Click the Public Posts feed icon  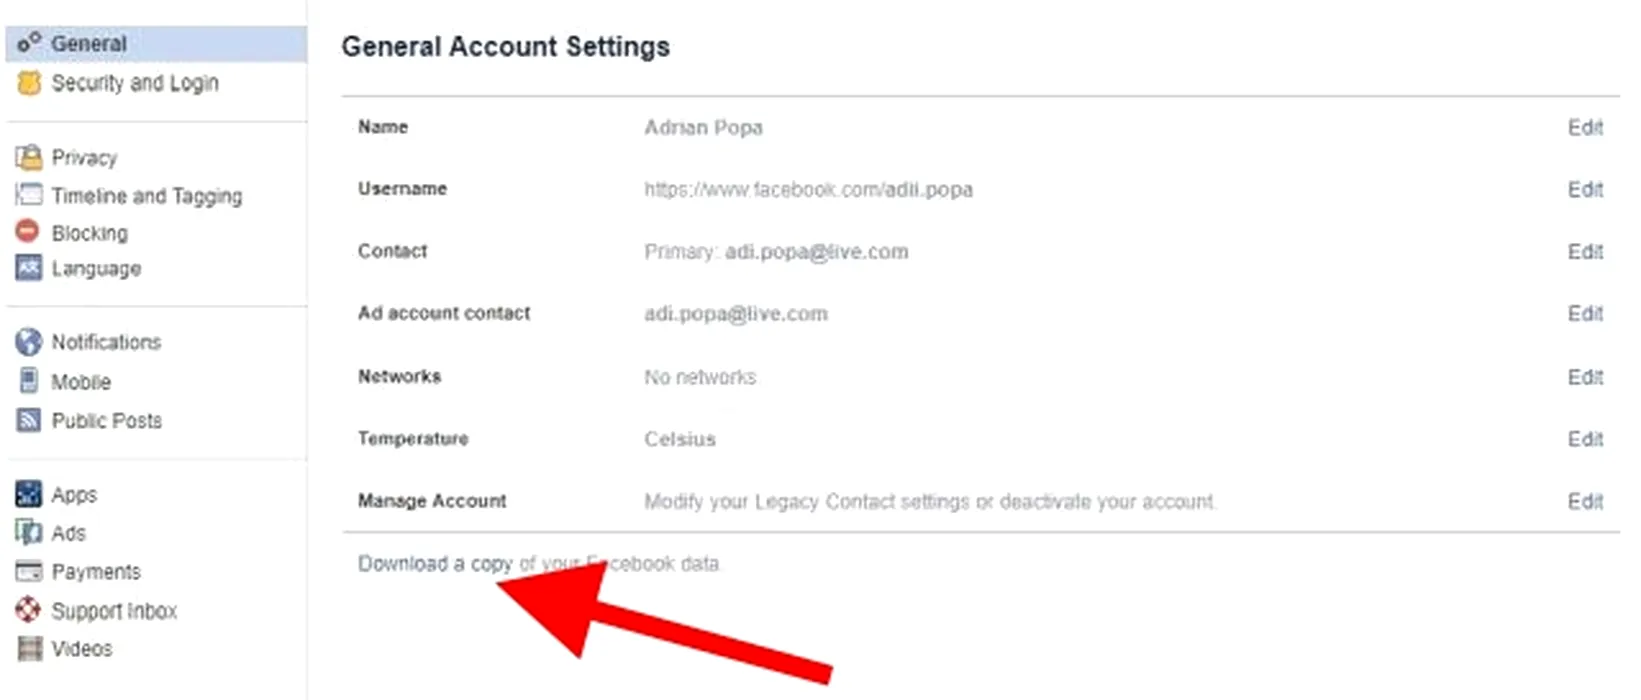29,420
